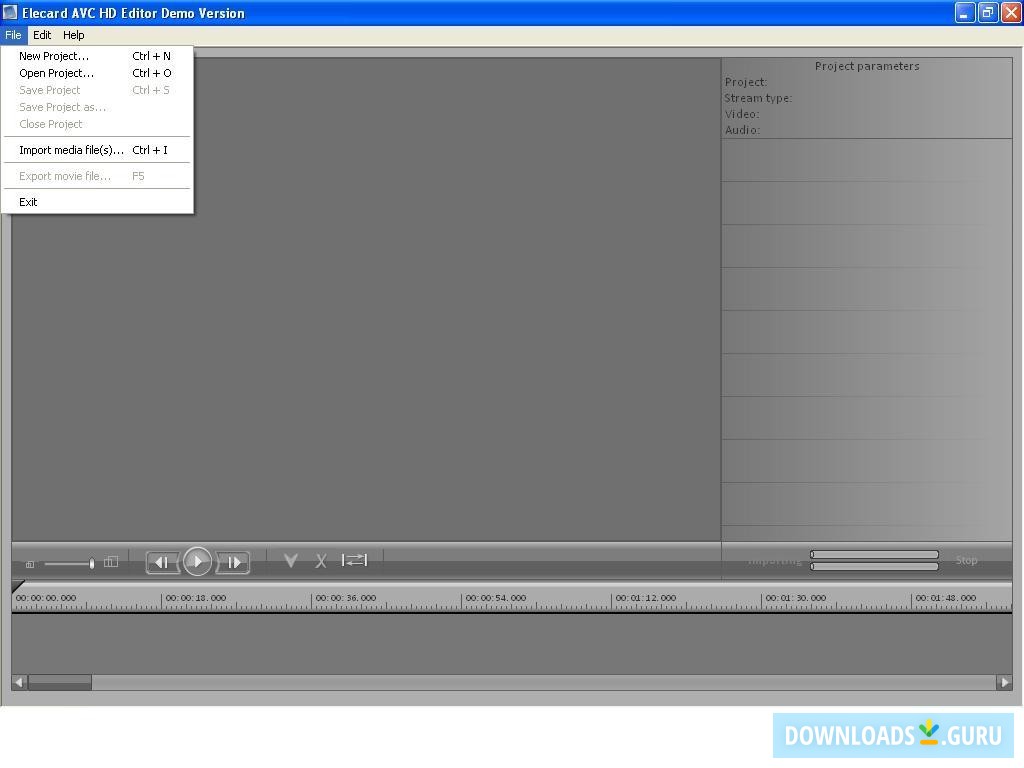Click the loop playback range icon
The image size is (1024, 768).
point(353,560)
